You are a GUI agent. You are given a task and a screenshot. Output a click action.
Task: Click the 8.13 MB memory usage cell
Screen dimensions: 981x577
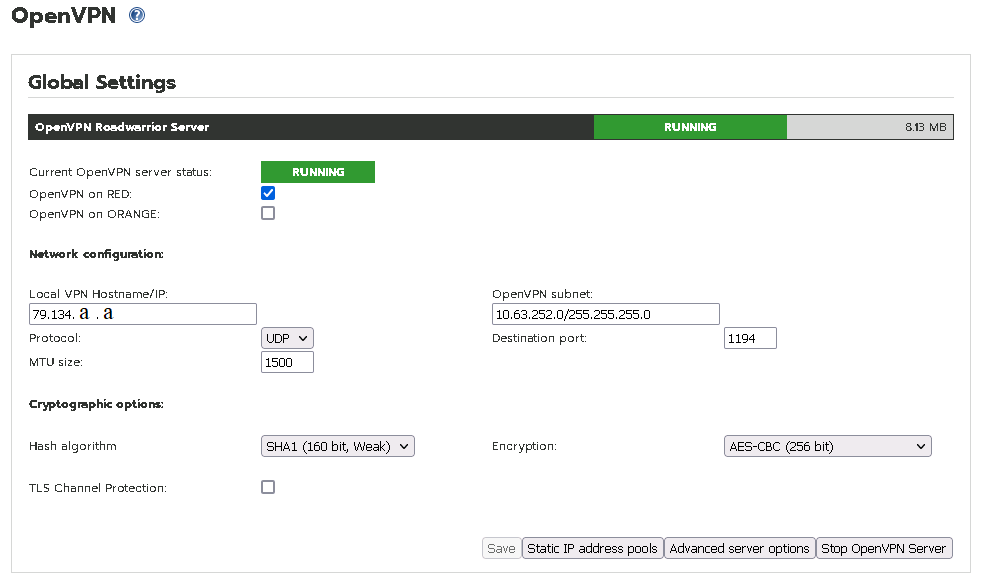pos(870,127)
